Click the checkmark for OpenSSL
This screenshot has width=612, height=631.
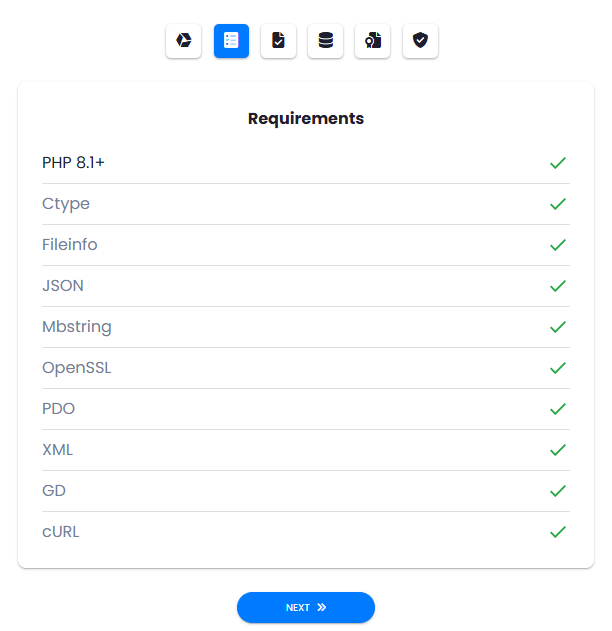point(558,368)
